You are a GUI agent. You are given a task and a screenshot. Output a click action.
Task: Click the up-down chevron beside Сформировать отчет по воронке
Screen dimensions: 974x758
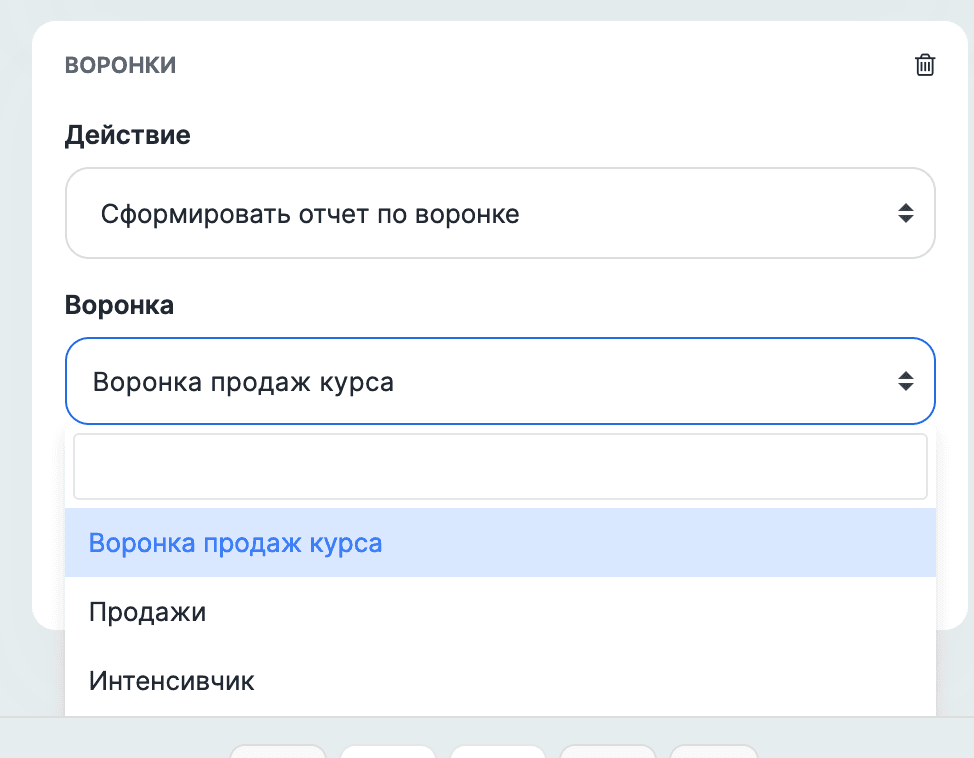906,212
